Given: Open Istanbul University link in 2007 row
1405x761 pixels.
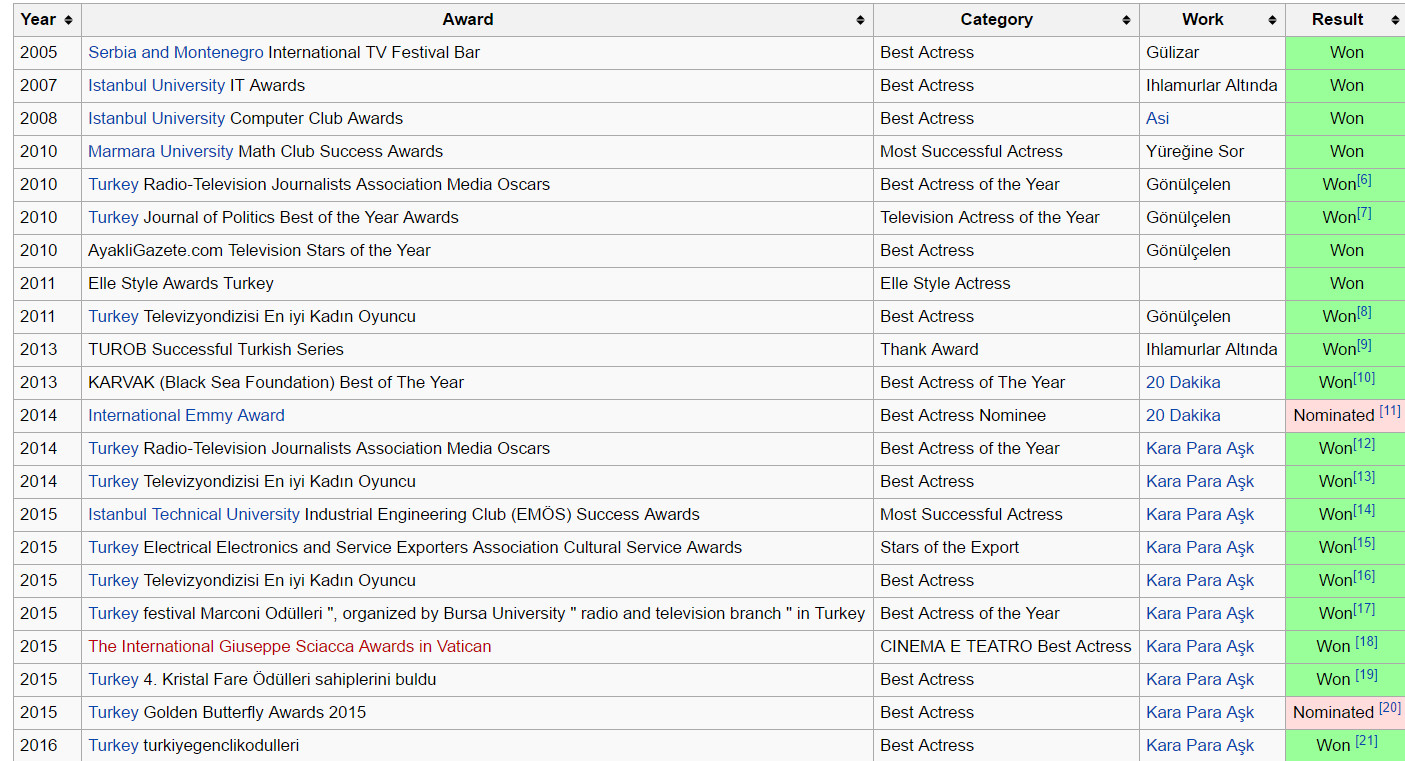Looking at the screenshot, I should [x=156, y=85].
